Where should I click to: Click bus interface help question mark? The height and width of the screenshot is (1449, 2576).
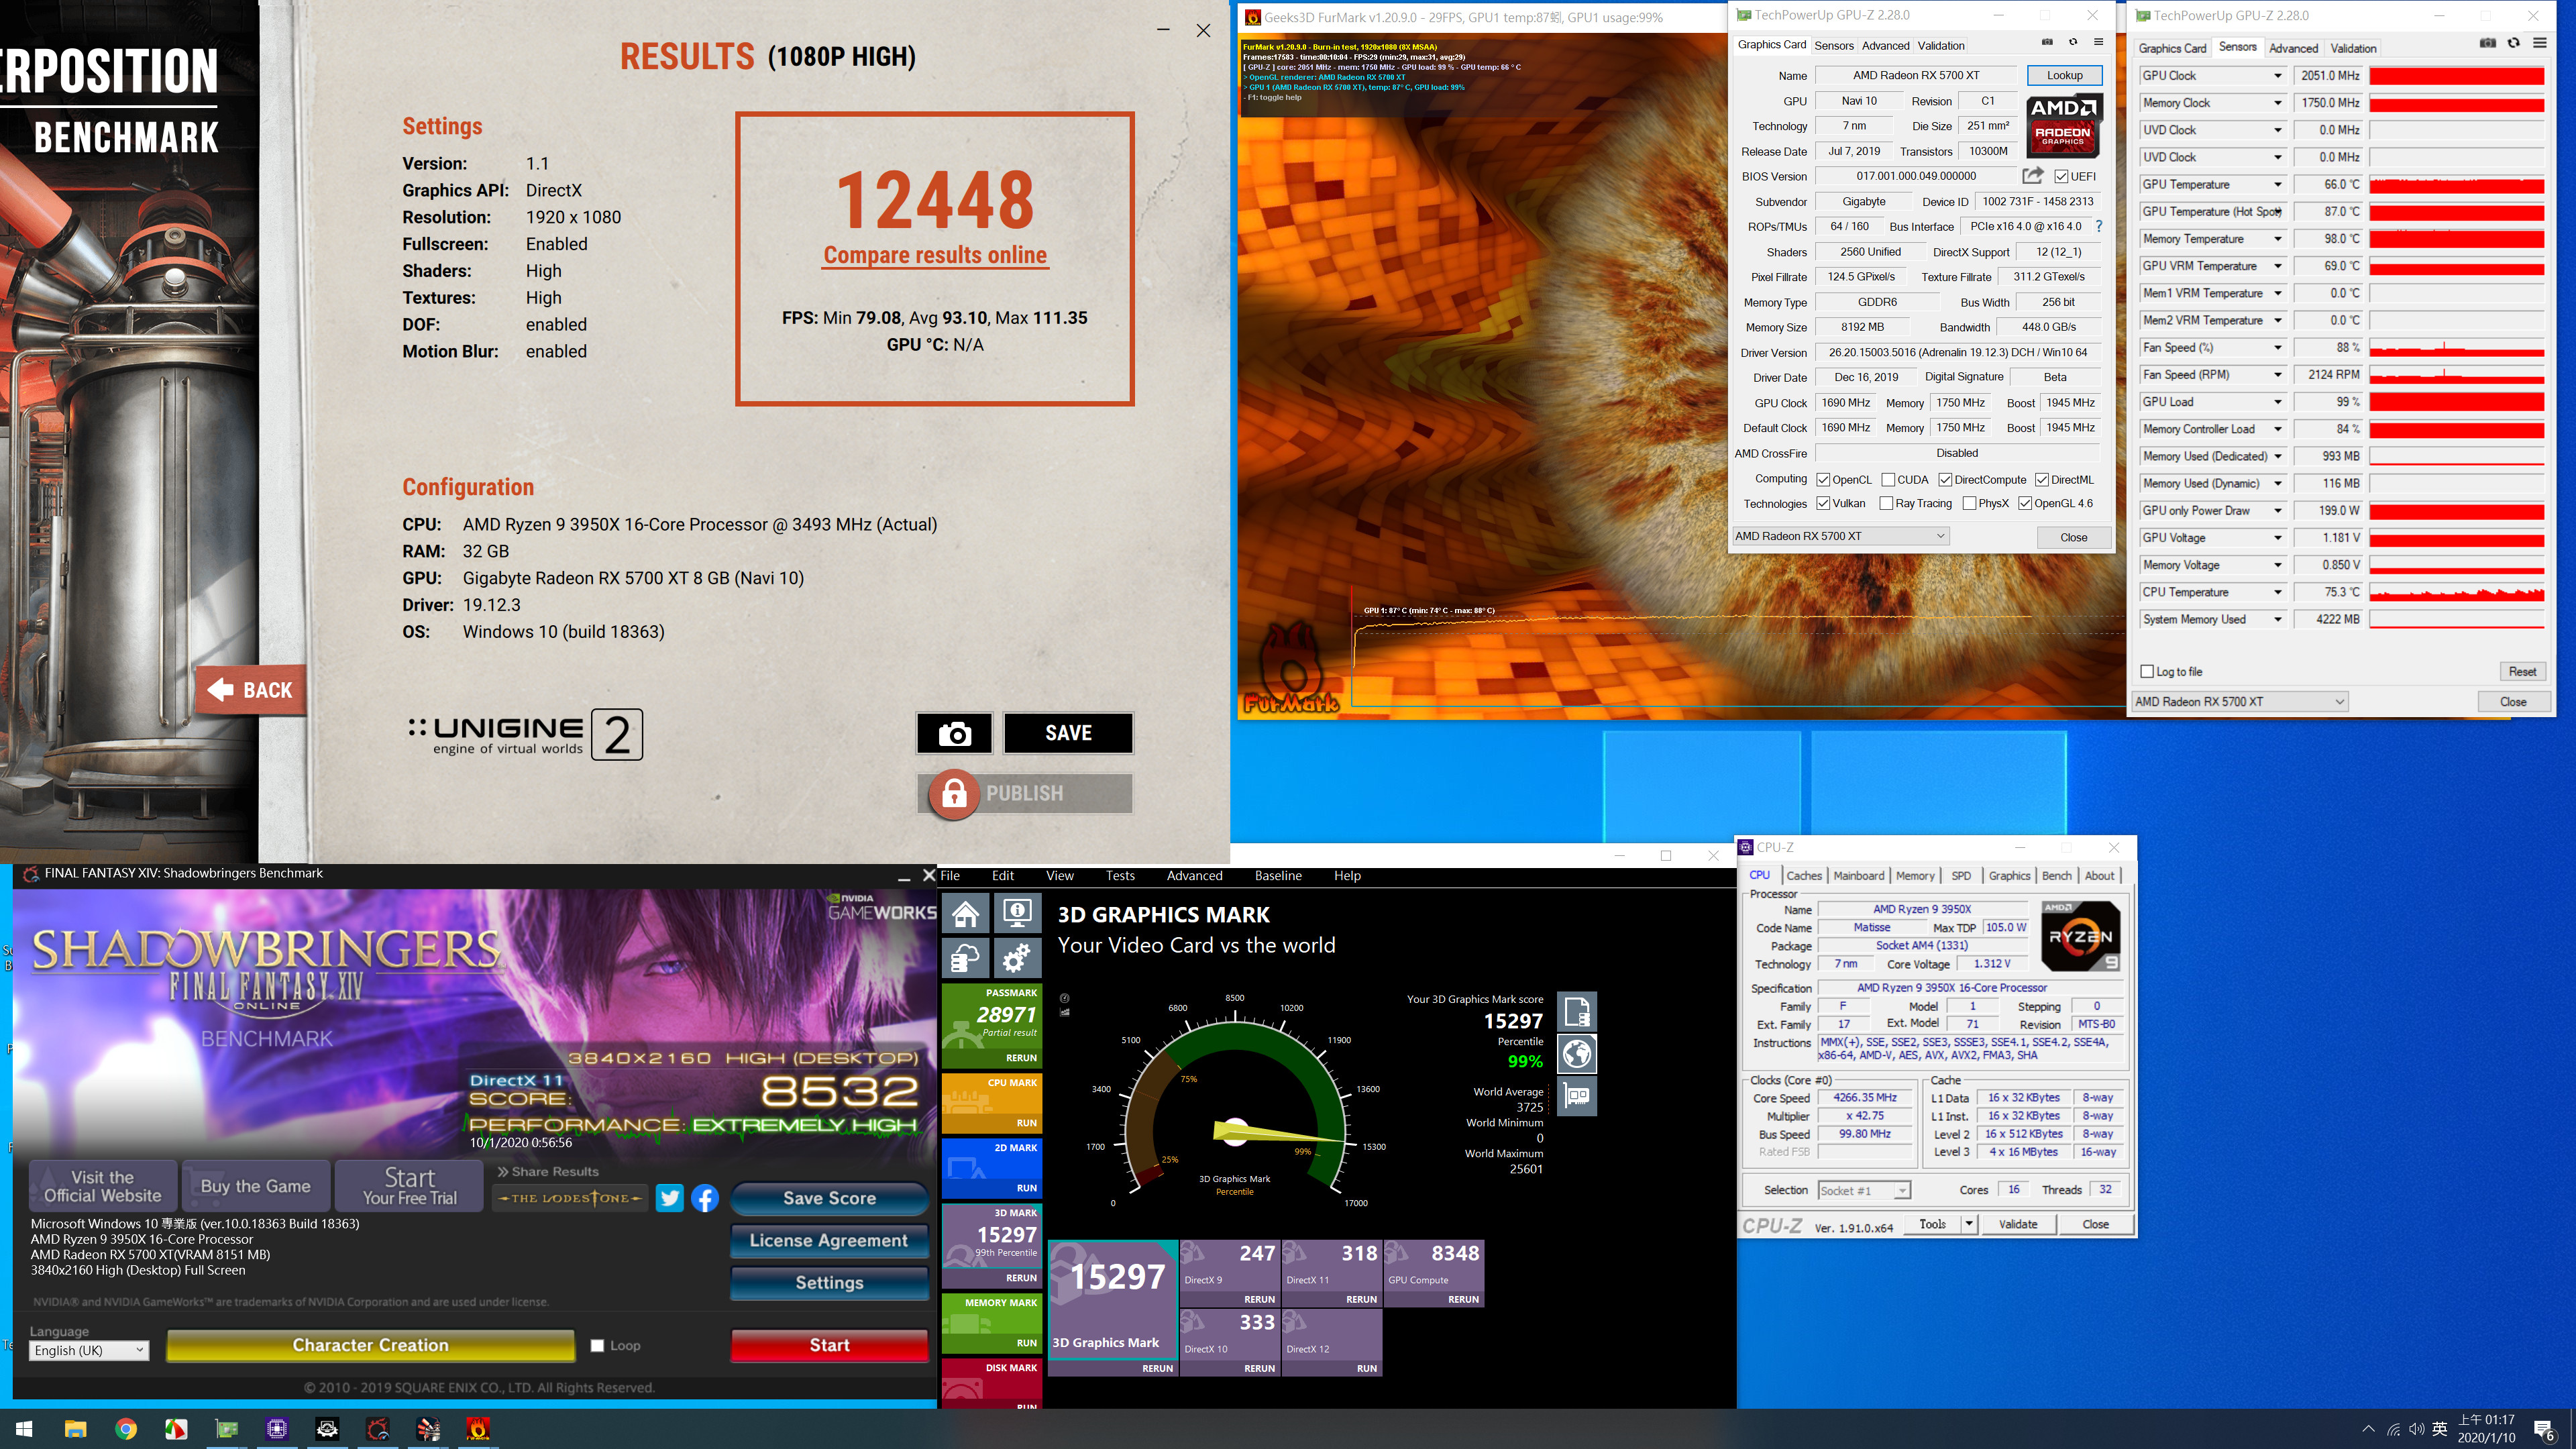pyautogui.click(x=2099, y=226)
